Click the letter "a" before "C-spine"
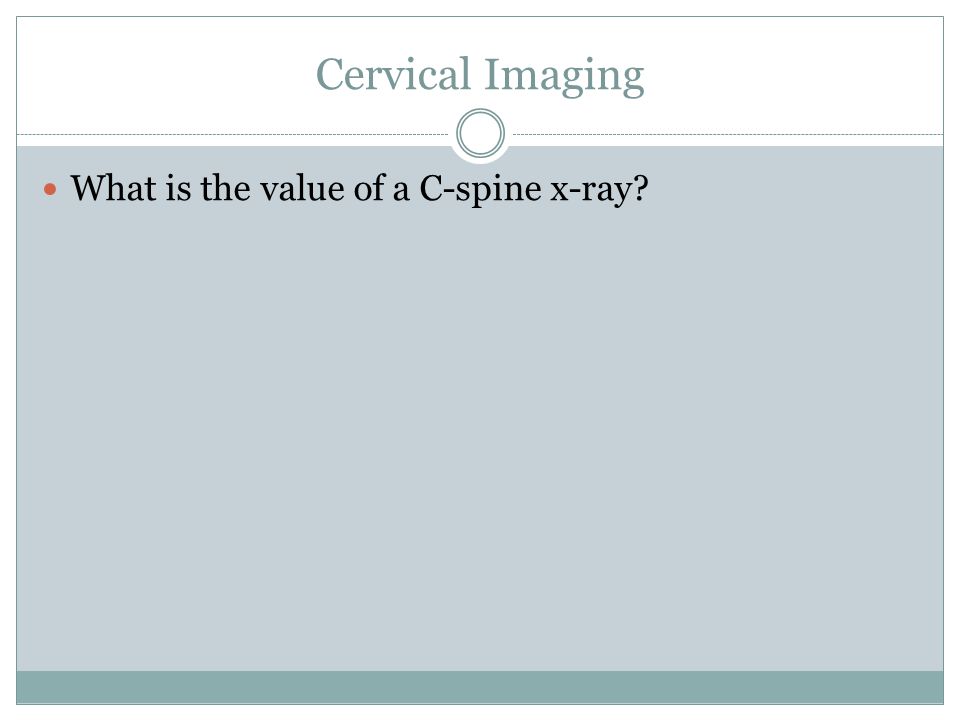960x720 pixels. point(401,190)
